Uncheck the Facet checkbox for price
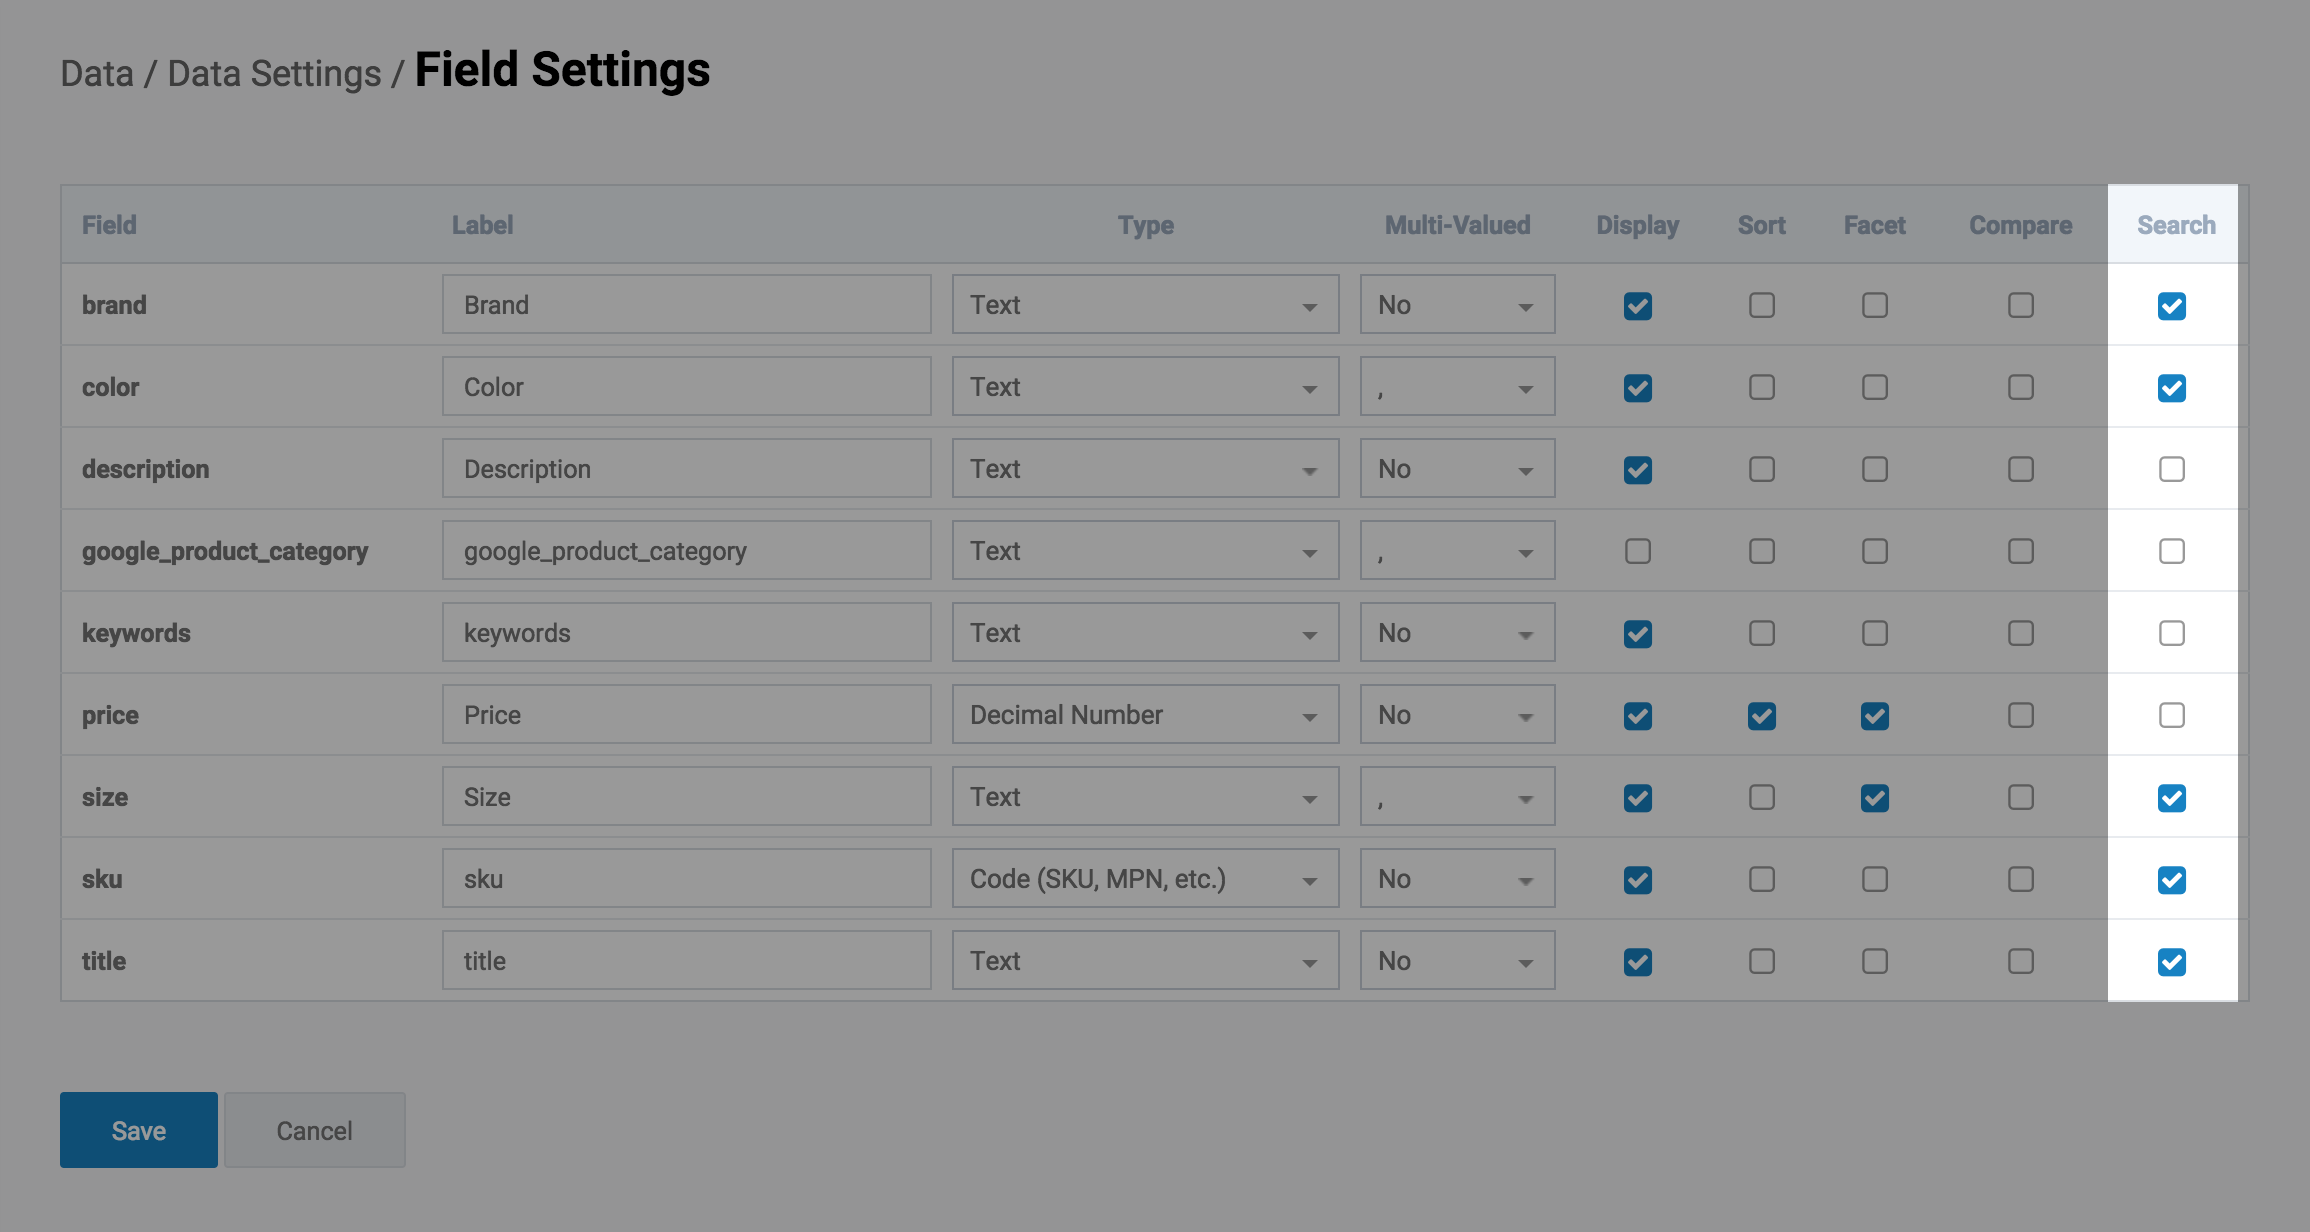 click(1874, 716)
